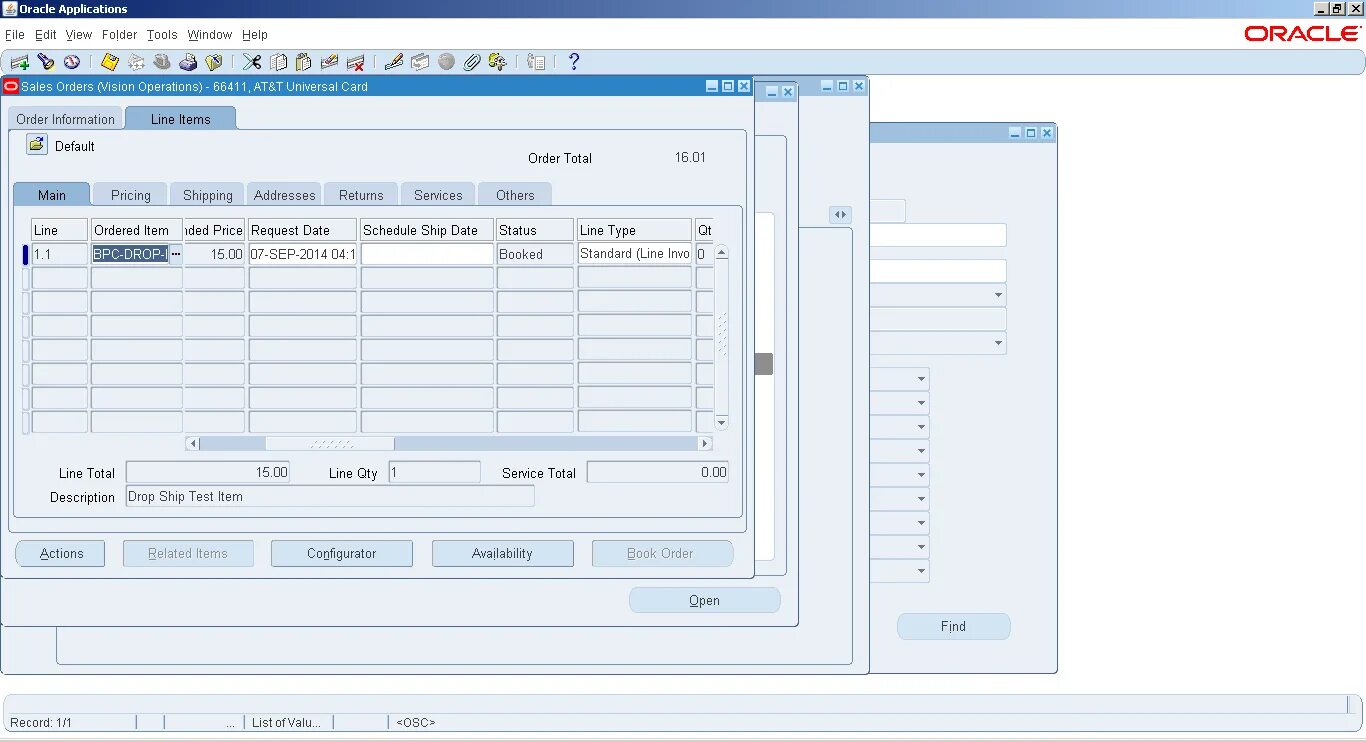Click the Book Order button
The image size is (1366, 742).
(662, 553)
